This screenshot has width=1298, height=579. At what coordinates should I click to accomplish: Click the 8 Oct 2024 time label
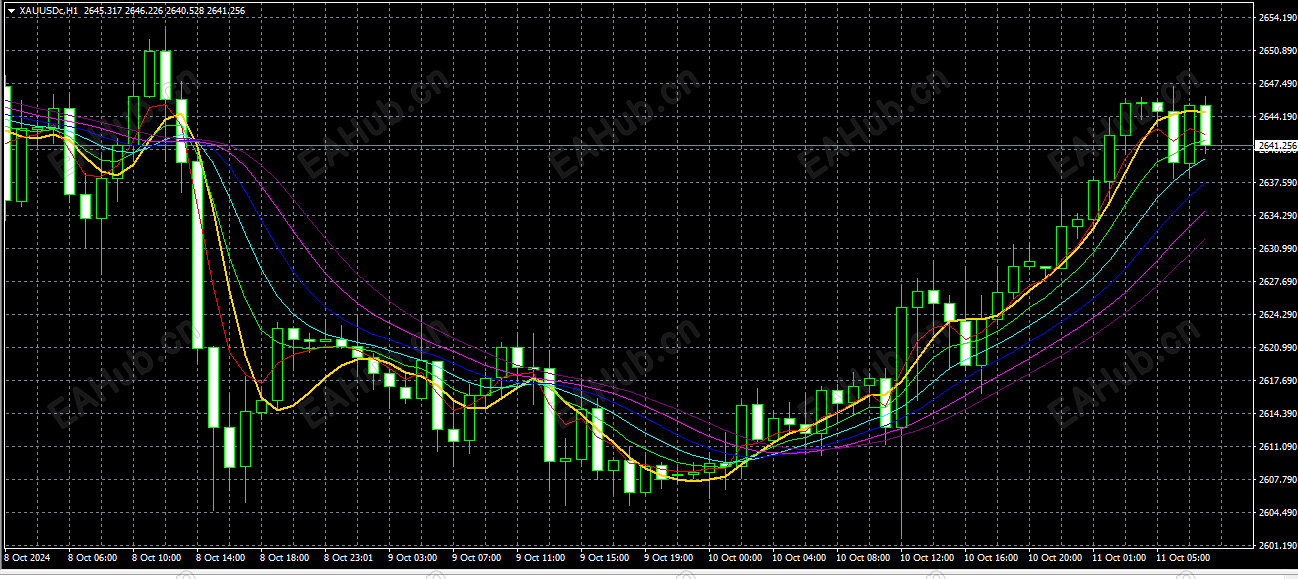[28, 557]
